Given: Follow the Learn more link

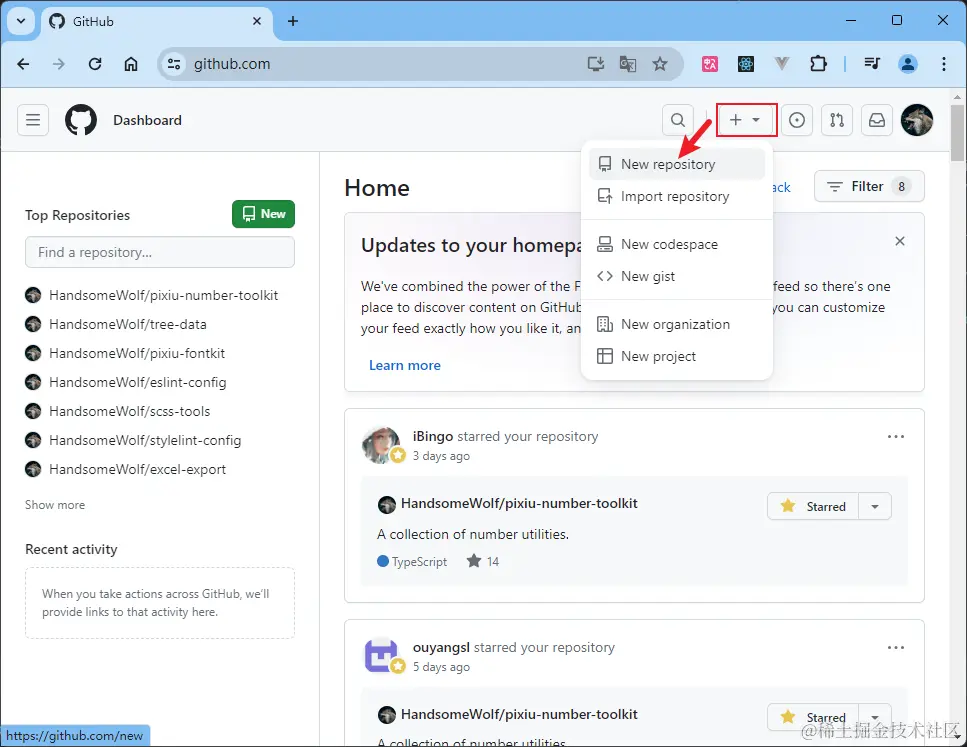Looking at the screenshot, I should pos(405,365).
